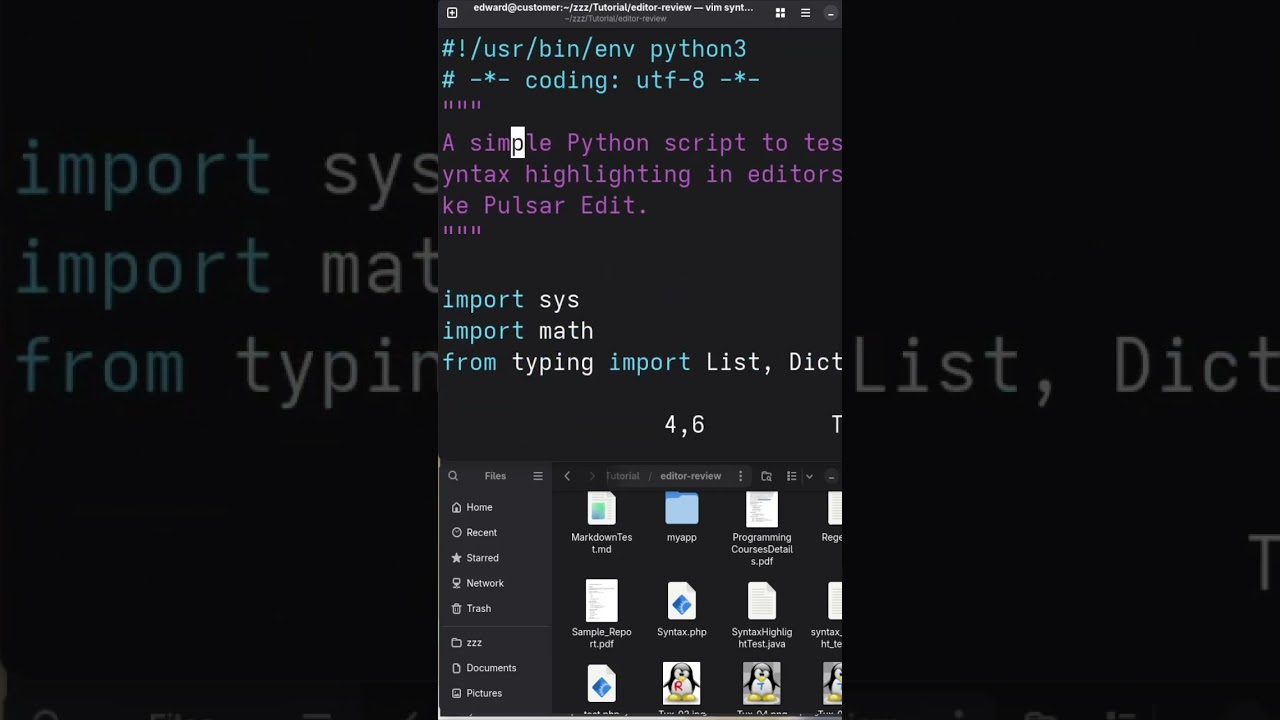Show the terminal tab overview grid
Screen dimensions: 1280x720
(780, 13)
